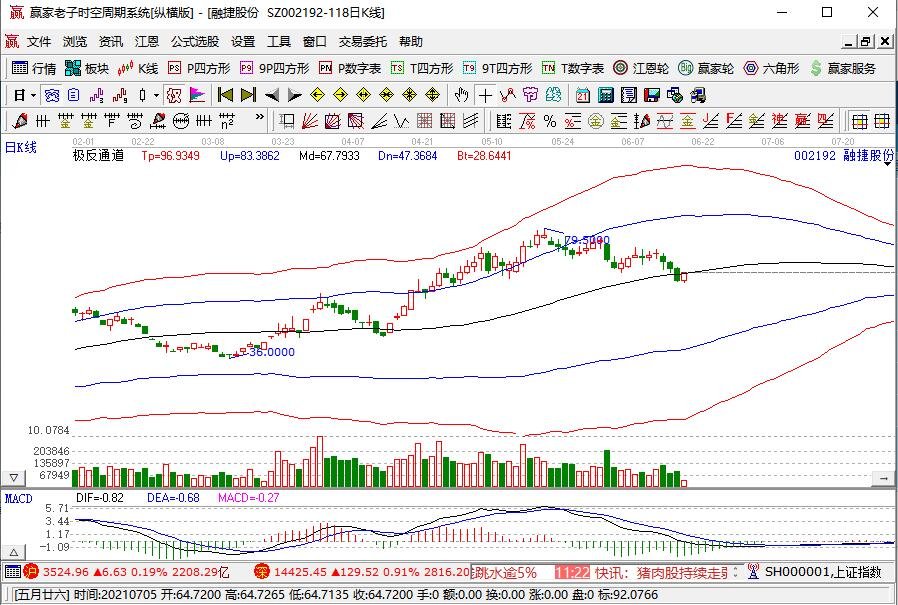Open the T四方形 tool
The height and width of the screenshot is (605, 898).
pos(422,68)
